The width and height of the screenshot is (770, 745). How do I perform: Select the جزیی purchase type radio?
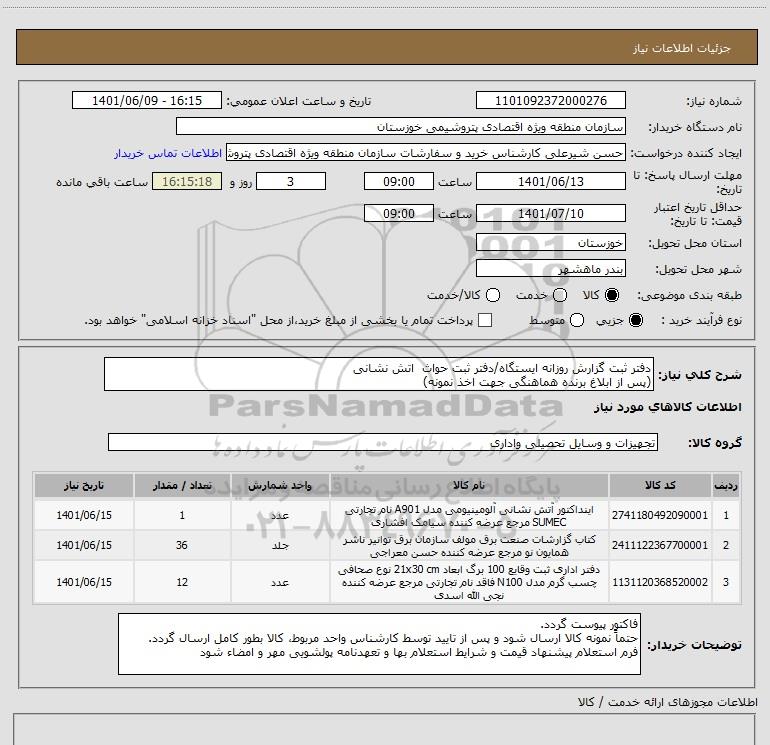click(636, 320)
